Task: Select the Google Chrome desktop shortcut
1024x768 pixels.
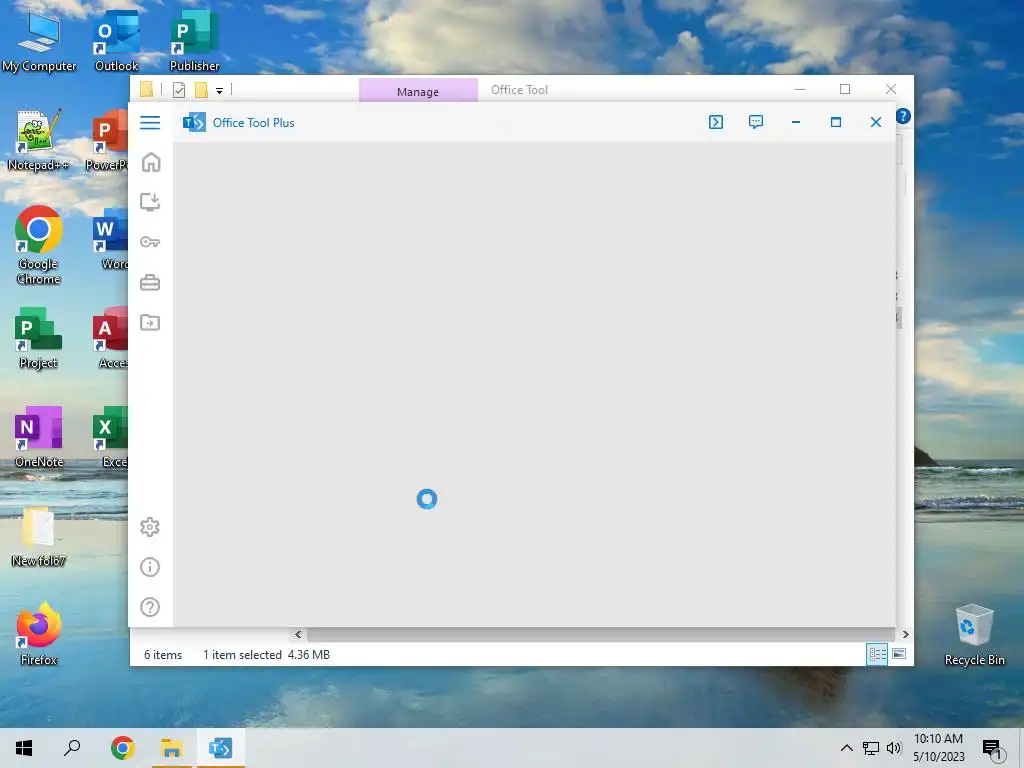Action: [39, 246]
